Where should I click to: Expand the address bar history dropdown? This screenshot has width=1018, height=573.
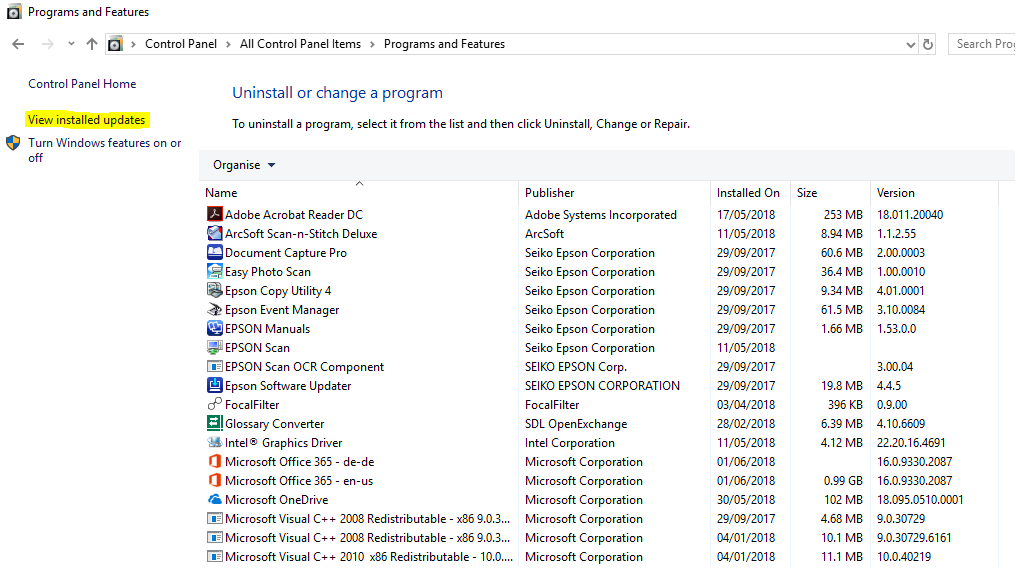[910, 44]
